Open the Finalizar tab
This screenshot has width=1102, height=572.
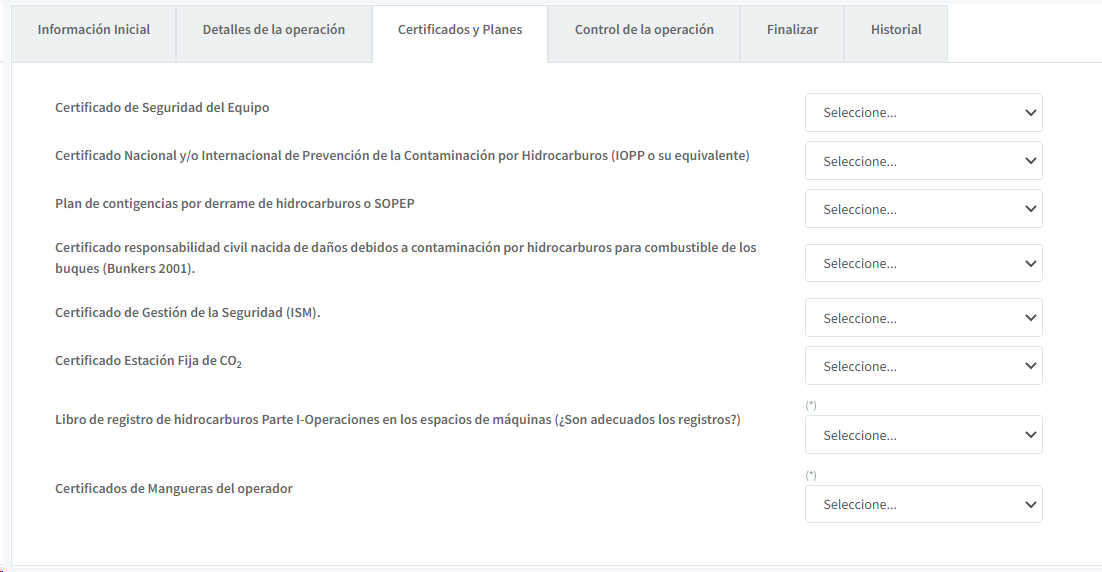(x=792, y=30)
